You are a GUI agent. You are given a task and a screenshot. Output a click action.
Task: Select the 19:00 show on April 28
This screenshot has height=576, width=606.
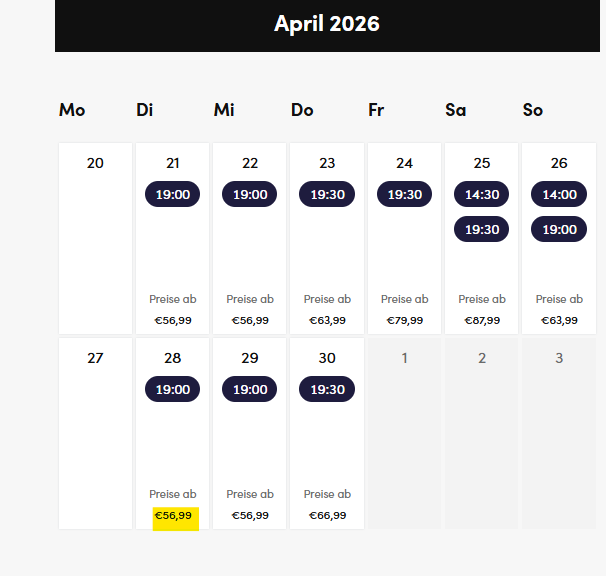(172, 389)
